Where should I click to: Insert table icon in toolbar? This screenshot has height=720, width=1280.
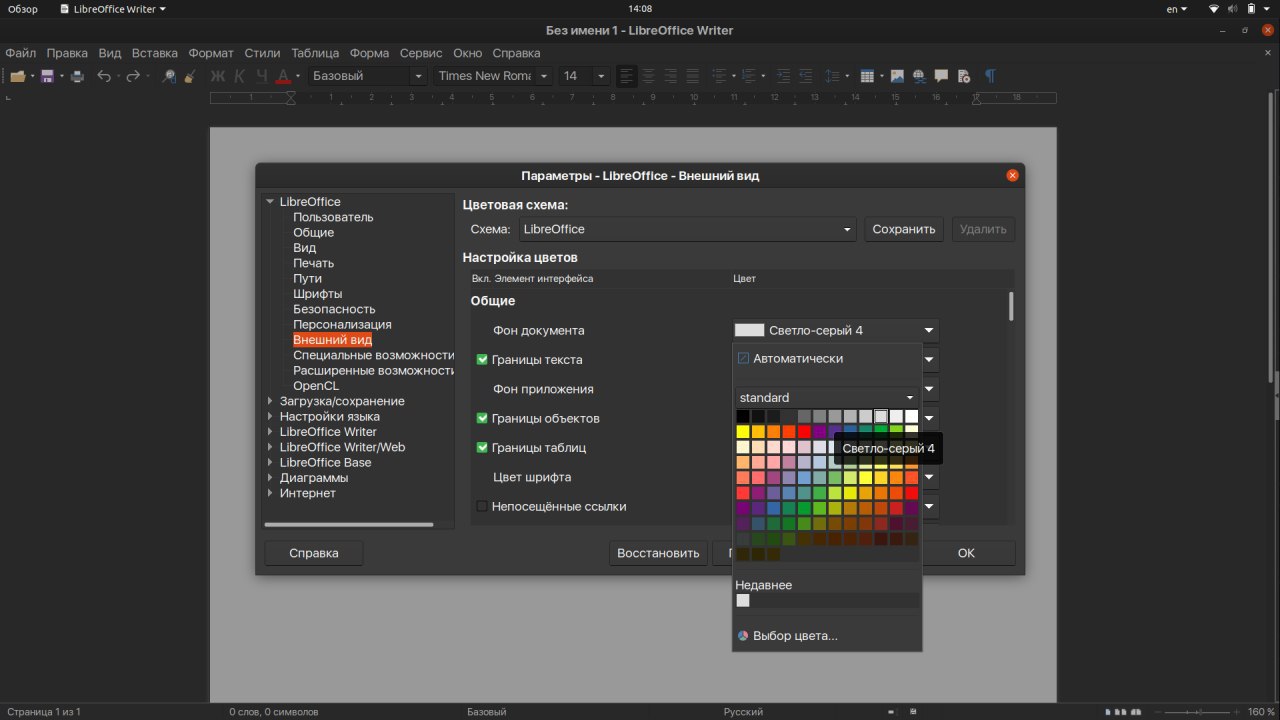[867, 76]
